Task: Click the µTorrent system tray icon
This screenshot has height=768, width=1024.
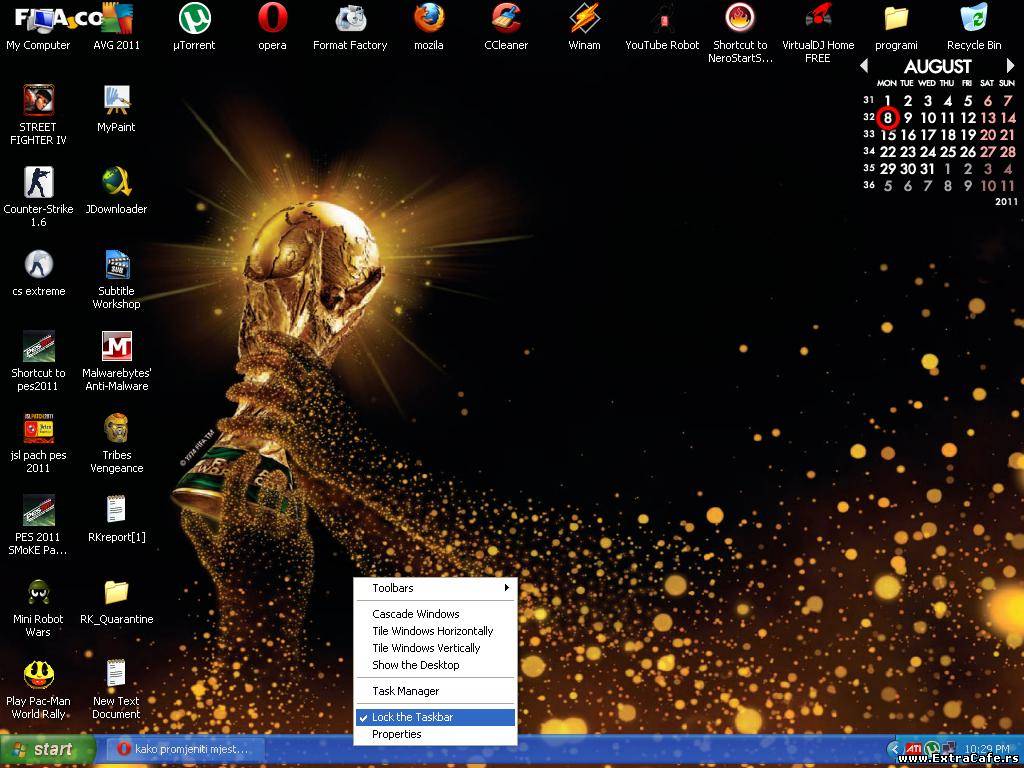Action: pyautogui.click(x=933, y=748)
